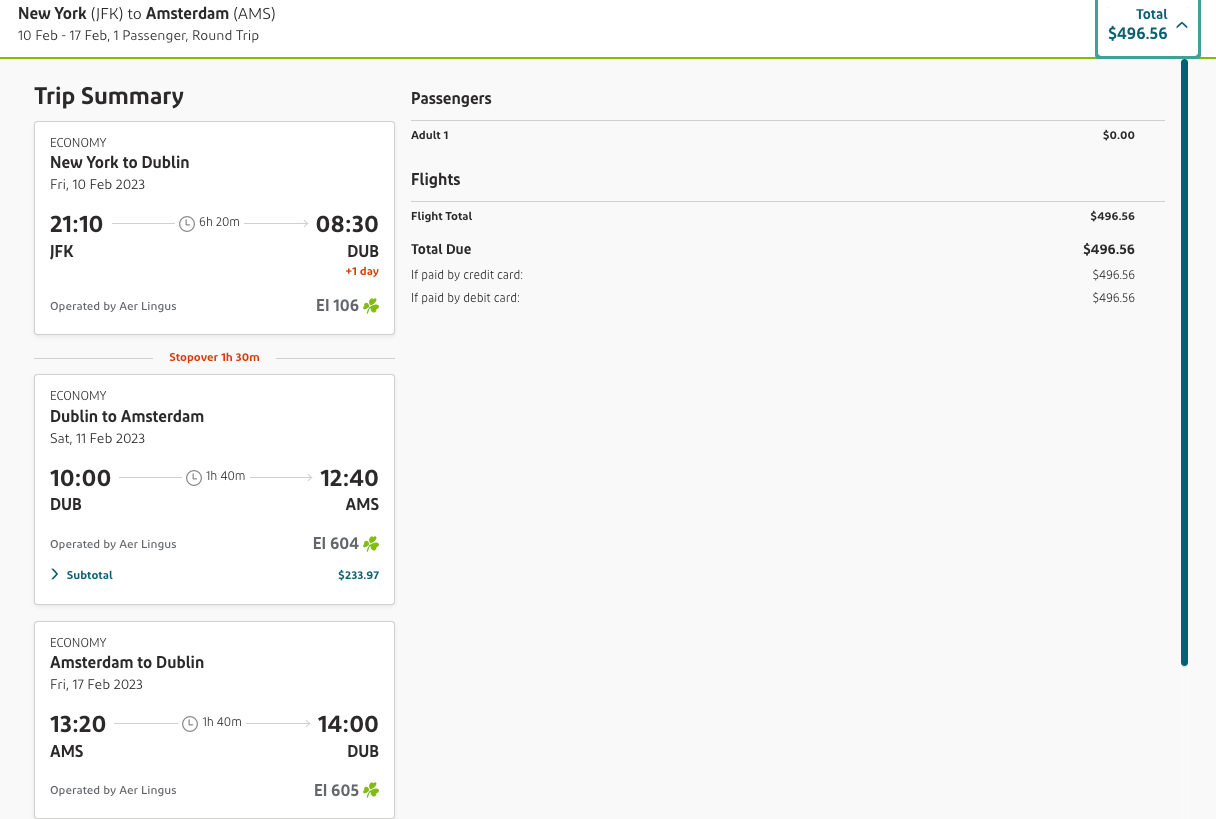
Task: Click the vertical scrollbar on the right
Action: coord(1184,362)
